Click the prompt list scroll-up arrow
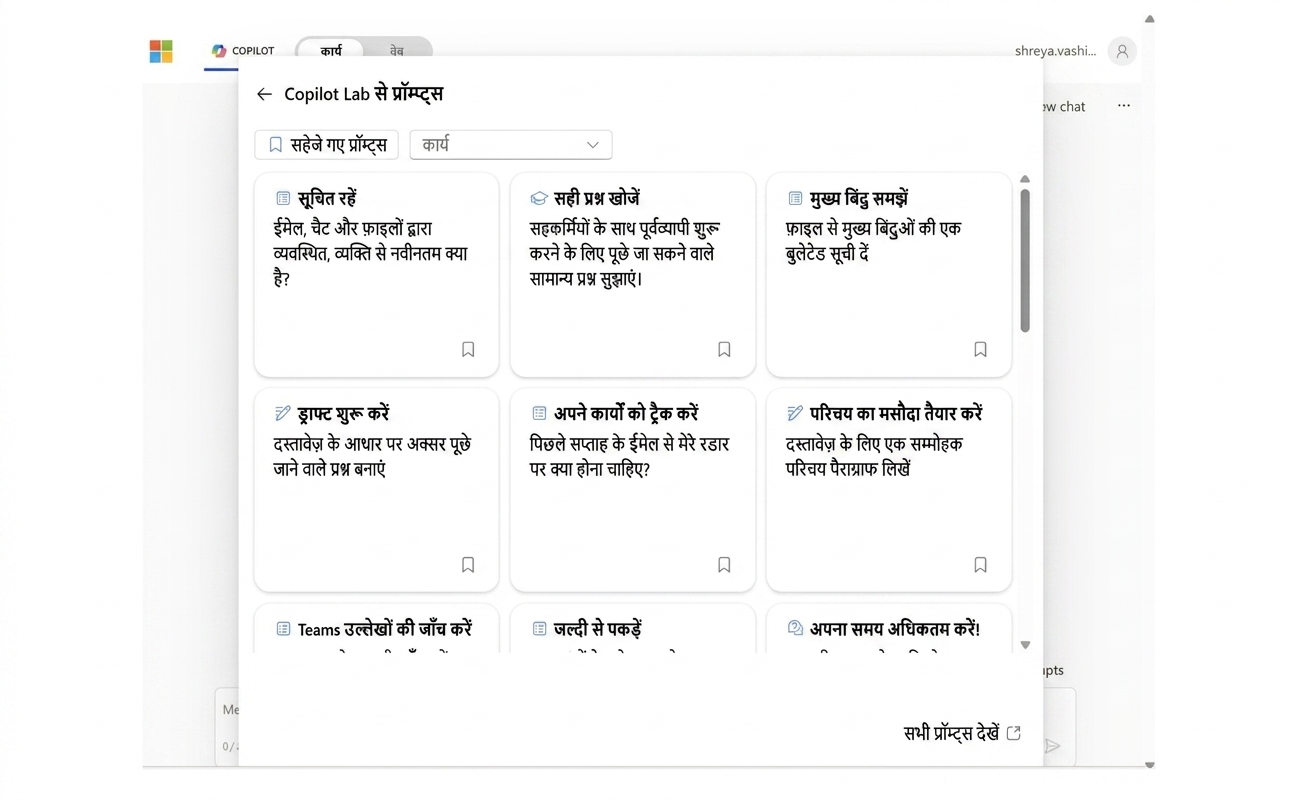Image resolution: width=1304 pixels, height=800 pixels. tap(1025, 179)
